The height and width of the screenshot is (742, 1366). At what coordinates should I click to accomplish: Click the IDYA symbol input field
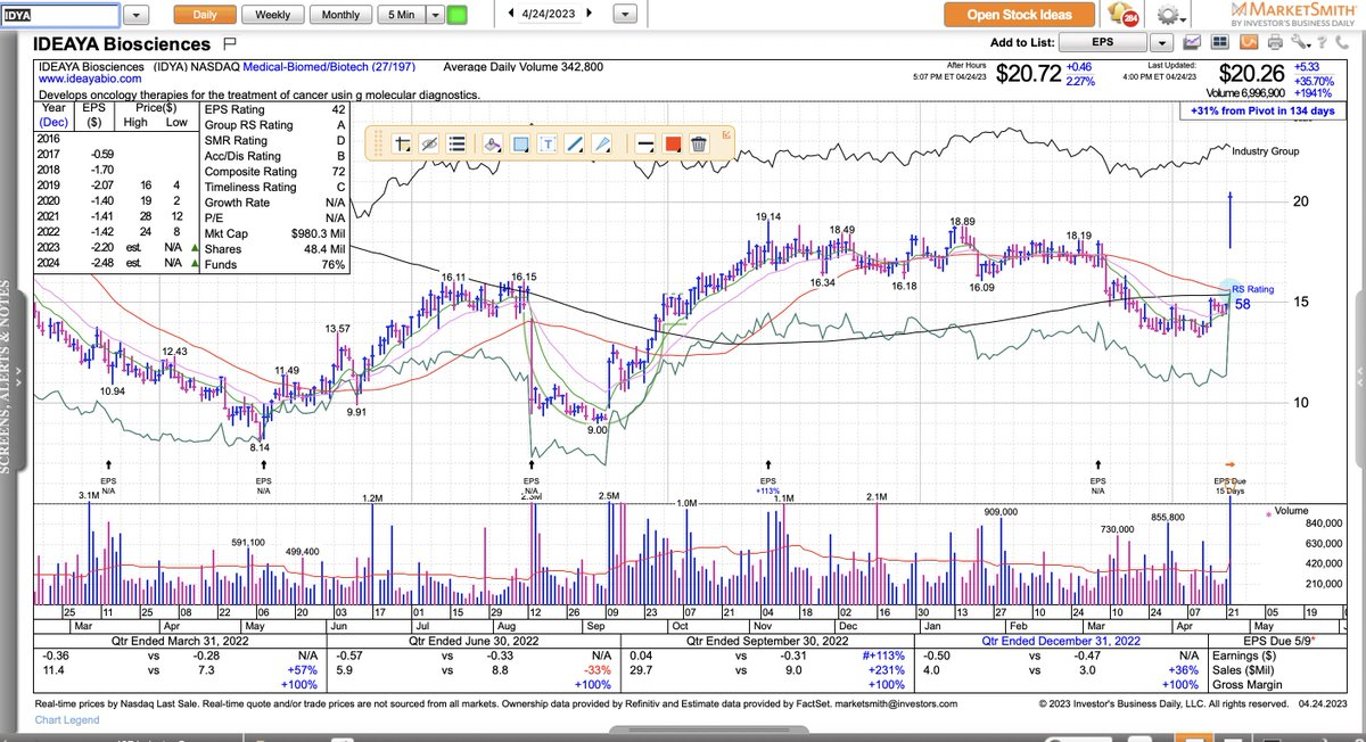60,15
